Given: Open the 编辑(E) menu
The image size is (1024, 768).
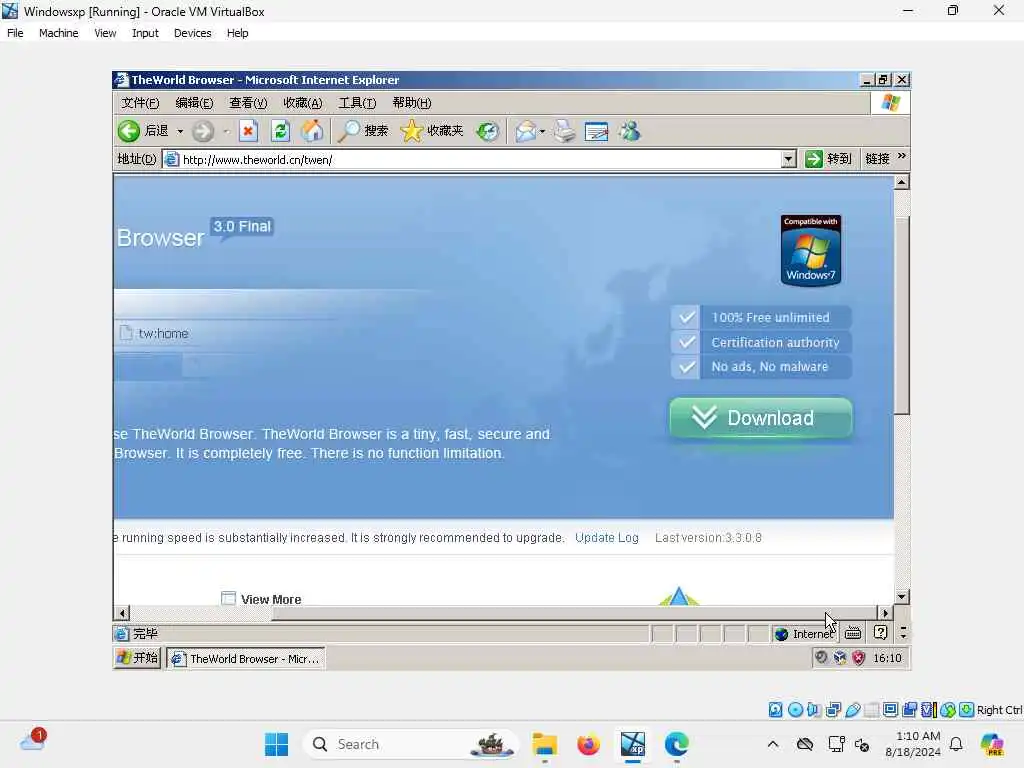Looking at the screenshot, I should point(194,103).
